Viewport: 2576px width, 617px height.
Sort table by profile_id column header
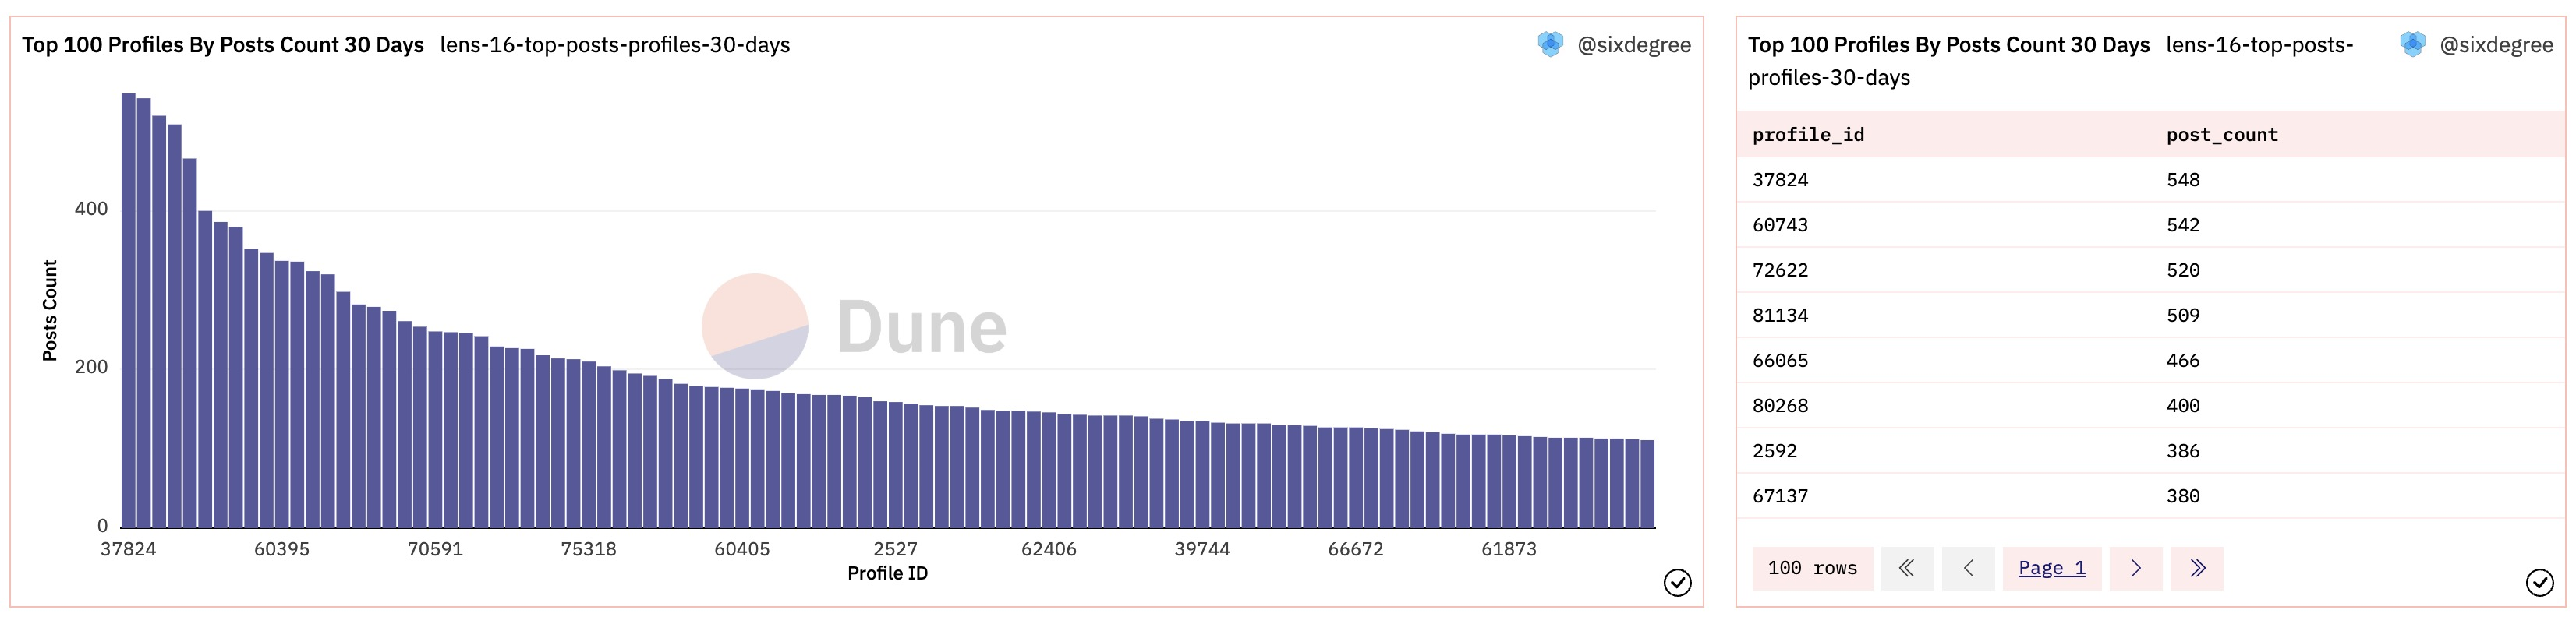[1808, 135]
